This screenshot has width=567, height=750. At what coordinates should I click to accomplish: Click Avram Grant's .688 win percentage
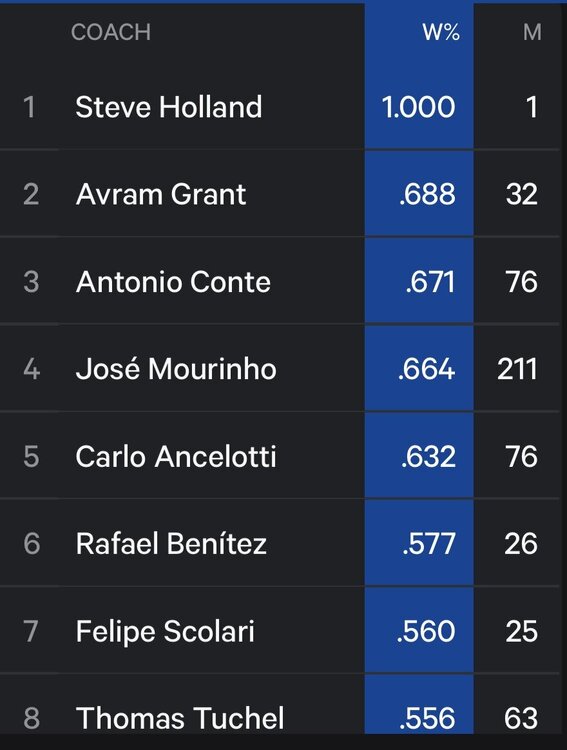(427, 194)
